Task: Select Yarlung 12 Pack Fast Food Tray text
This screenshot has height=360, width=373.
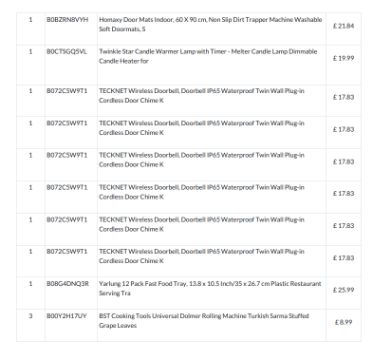Action: click(210, 289)
